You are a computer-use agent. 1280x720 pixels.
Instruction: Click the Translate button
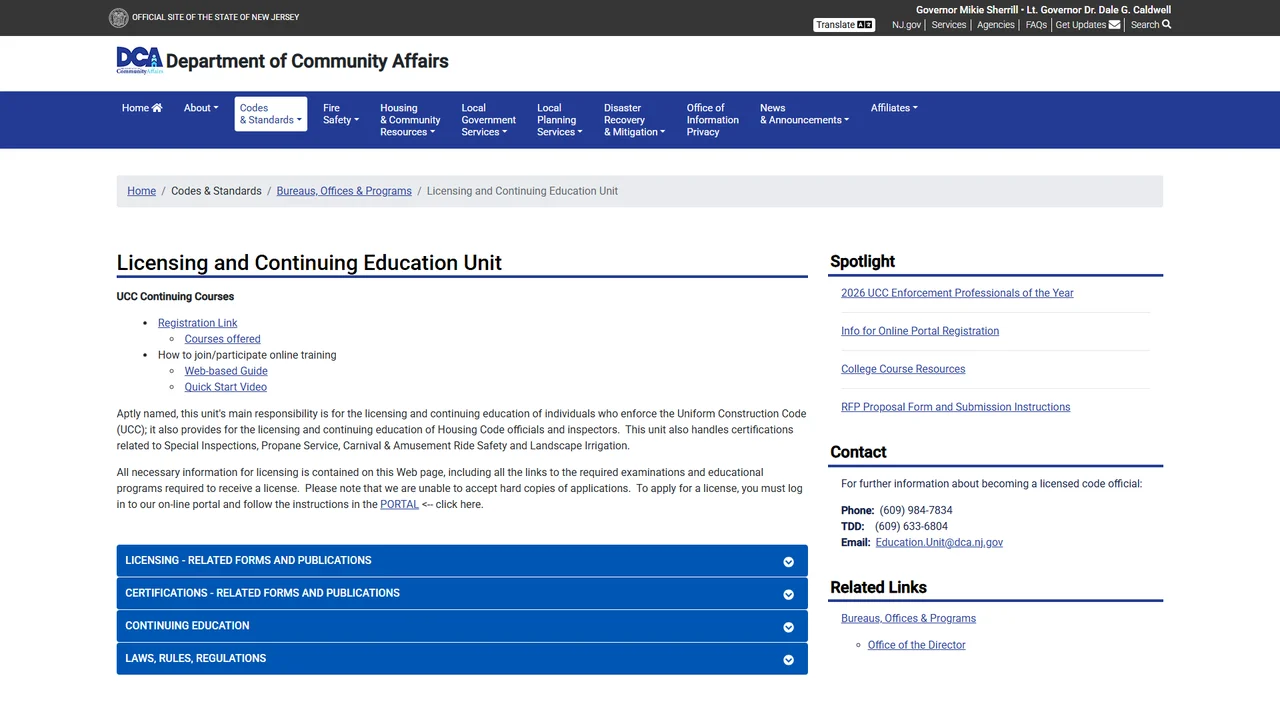[844, 25]
